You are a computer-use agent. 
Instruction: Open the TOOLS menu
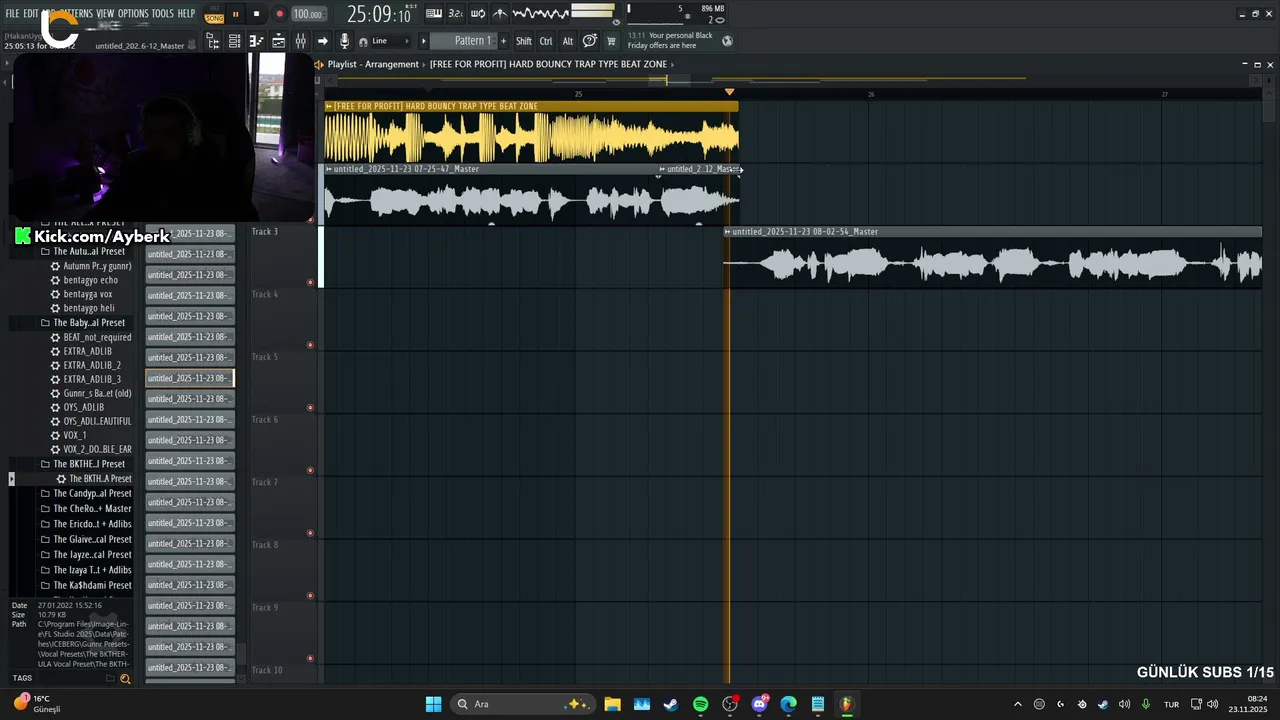point(162,14)
